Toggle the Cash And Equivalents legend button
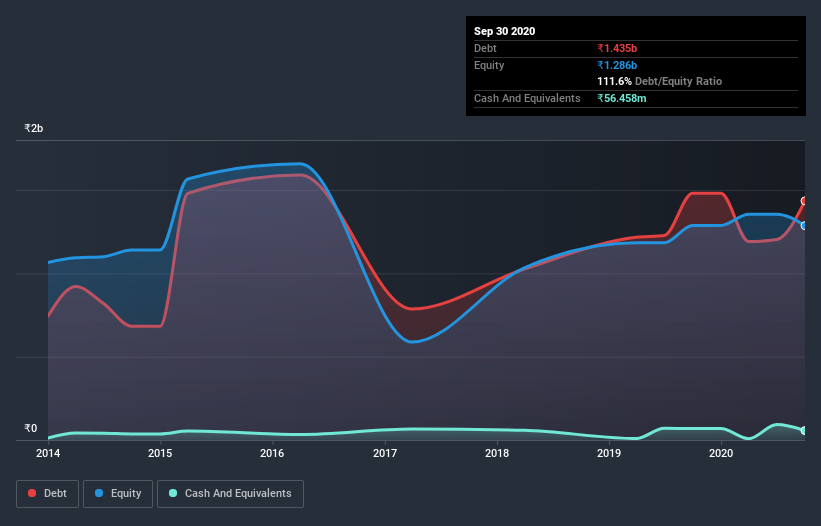 click(230, 494)
